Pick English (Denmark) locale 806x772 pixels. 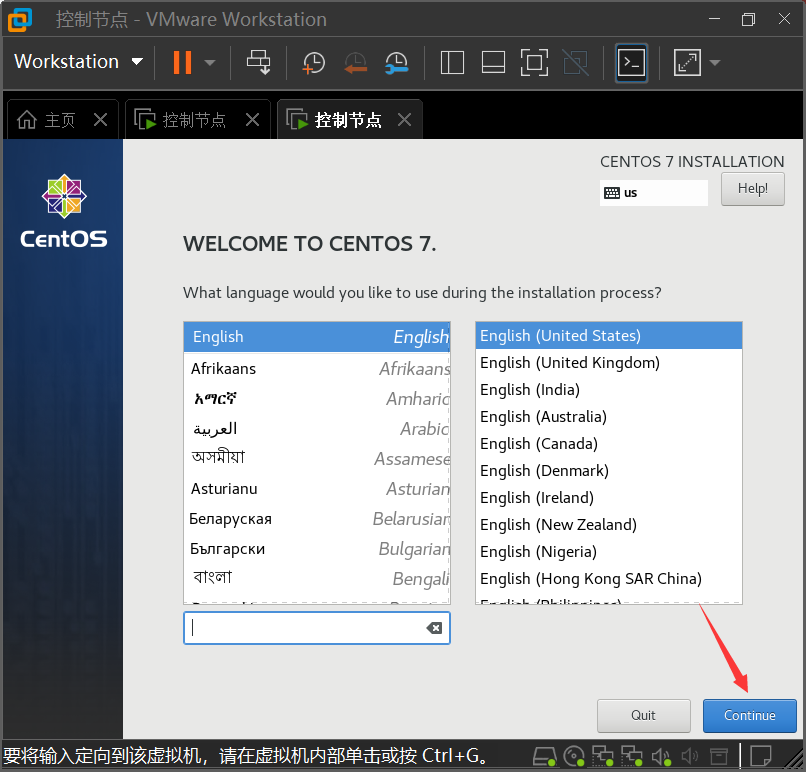coord(609,471)
